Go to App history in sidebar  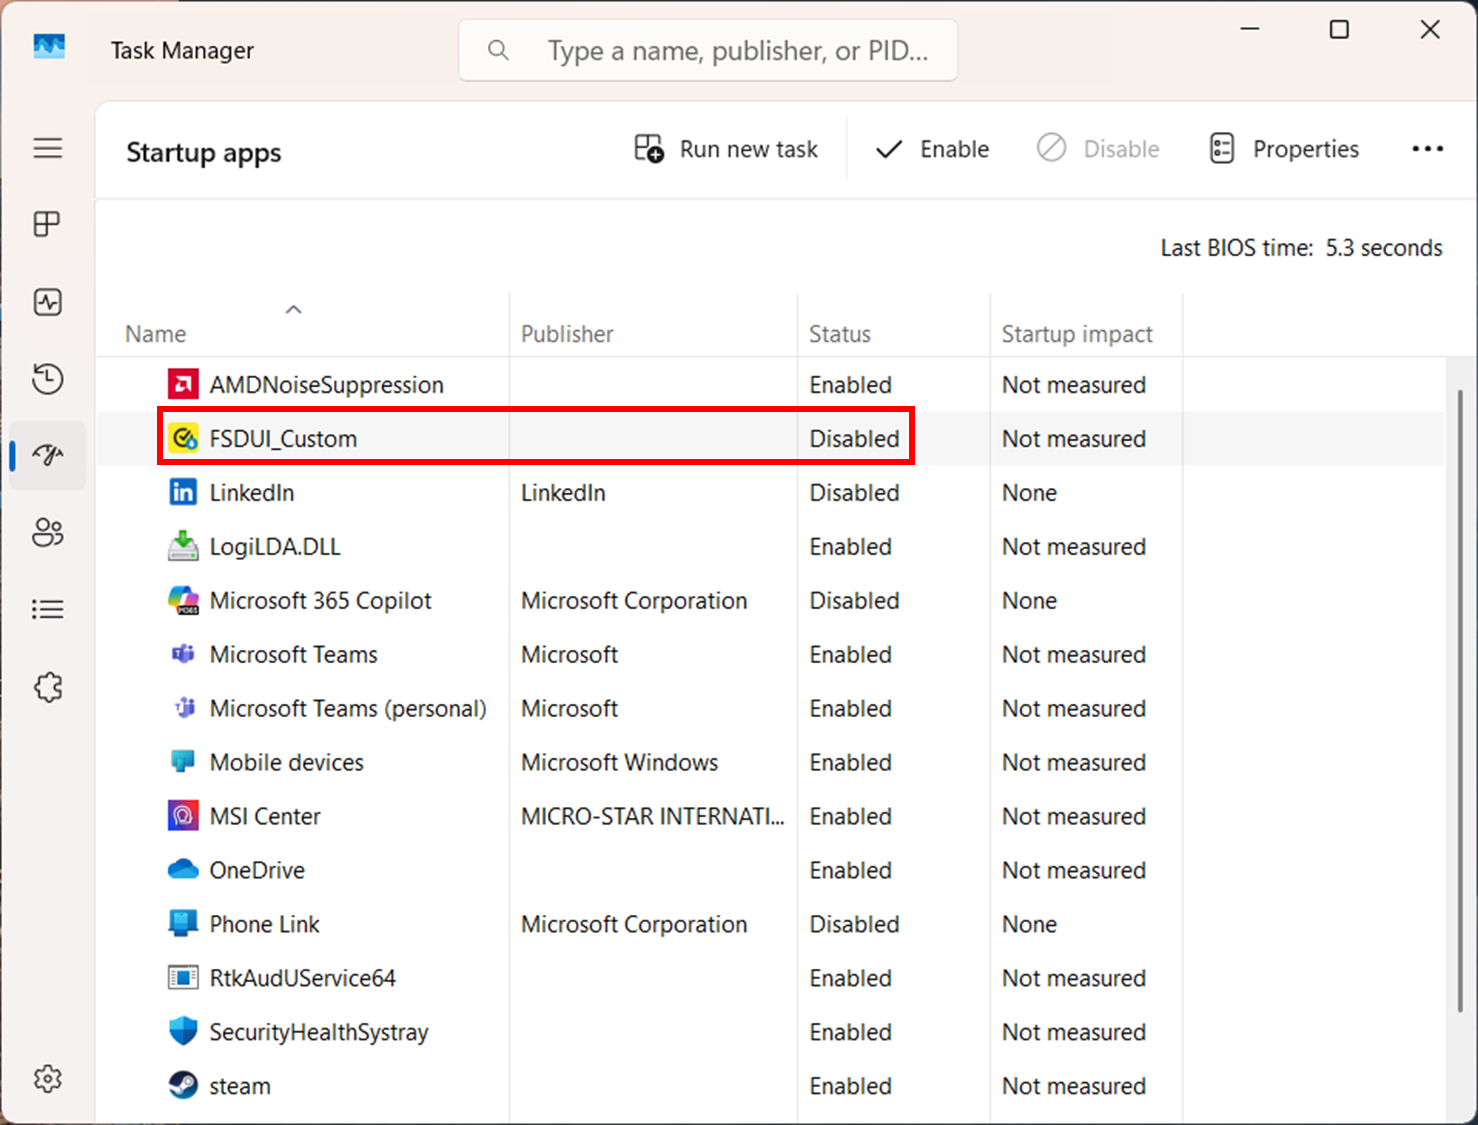[x=47, y=379]
